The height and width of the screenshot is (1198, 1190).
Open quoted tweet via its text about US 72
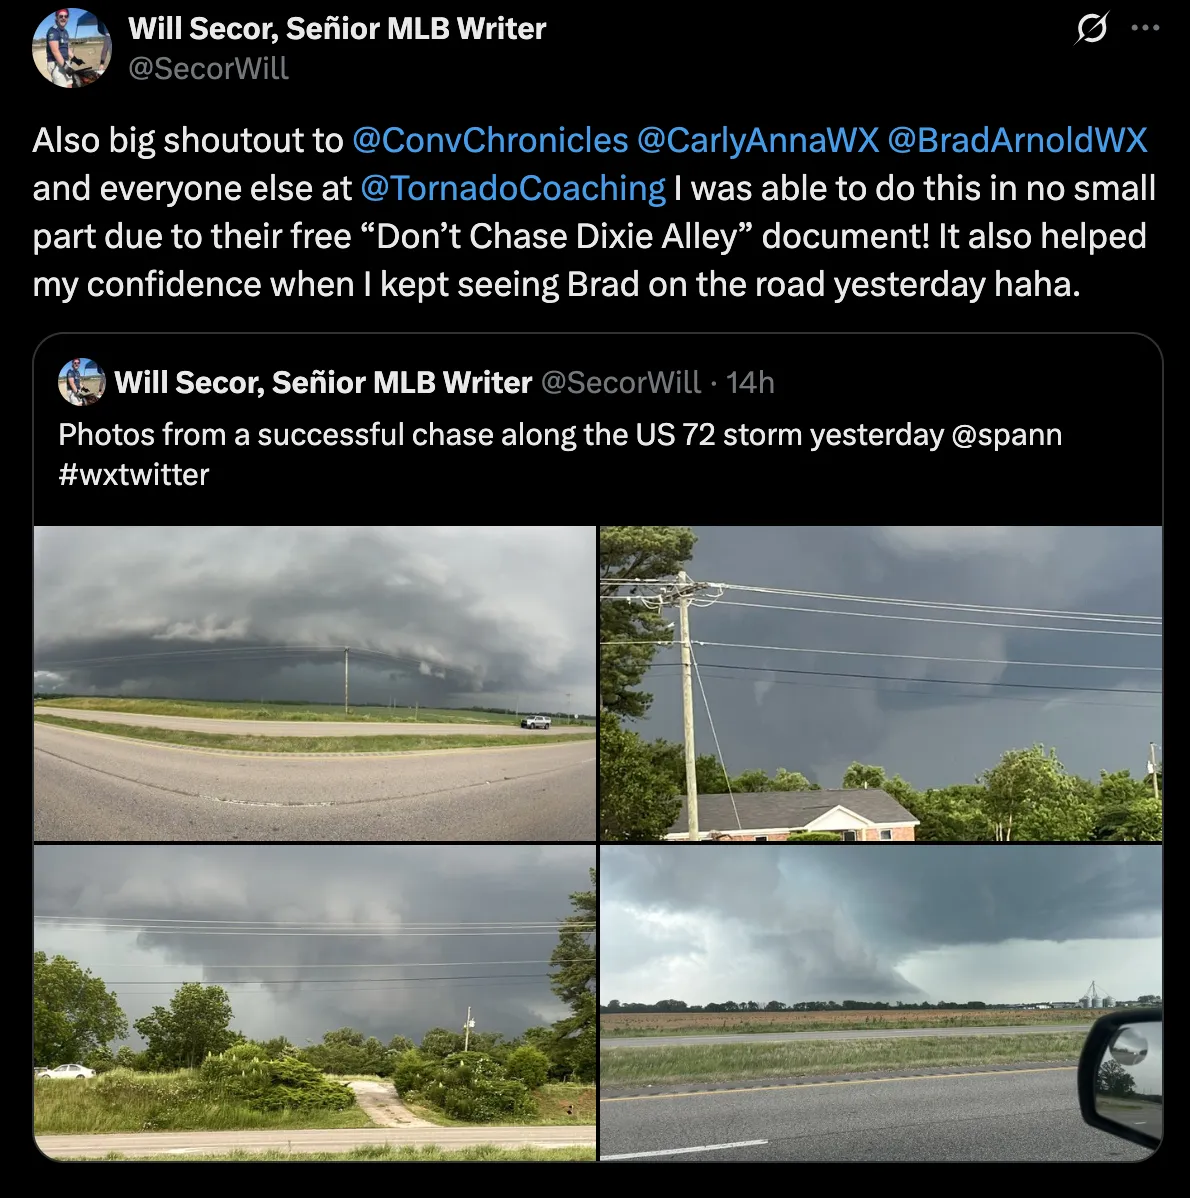(500, 435)
